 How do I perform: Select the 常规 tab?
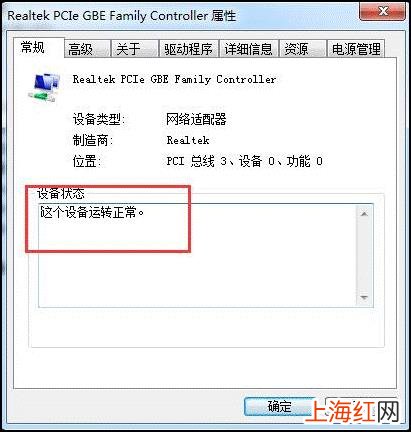[x=33, y=47]
